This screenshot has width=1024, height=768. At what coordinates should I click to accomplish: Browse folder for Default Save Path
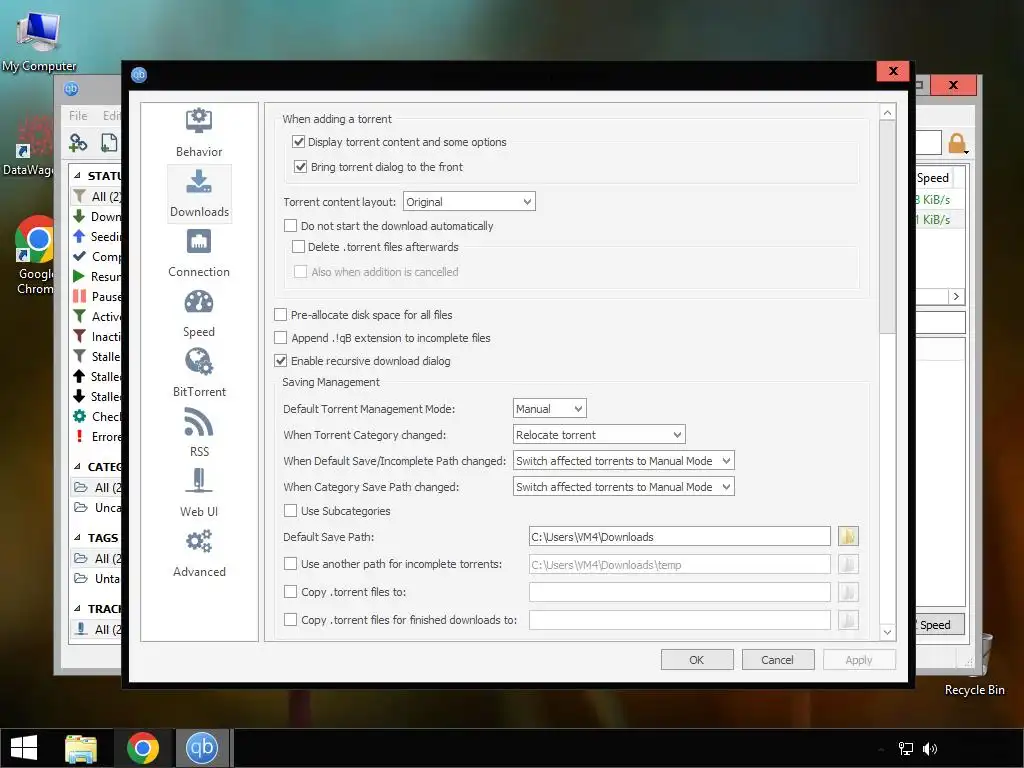click(x=848, y=536)
